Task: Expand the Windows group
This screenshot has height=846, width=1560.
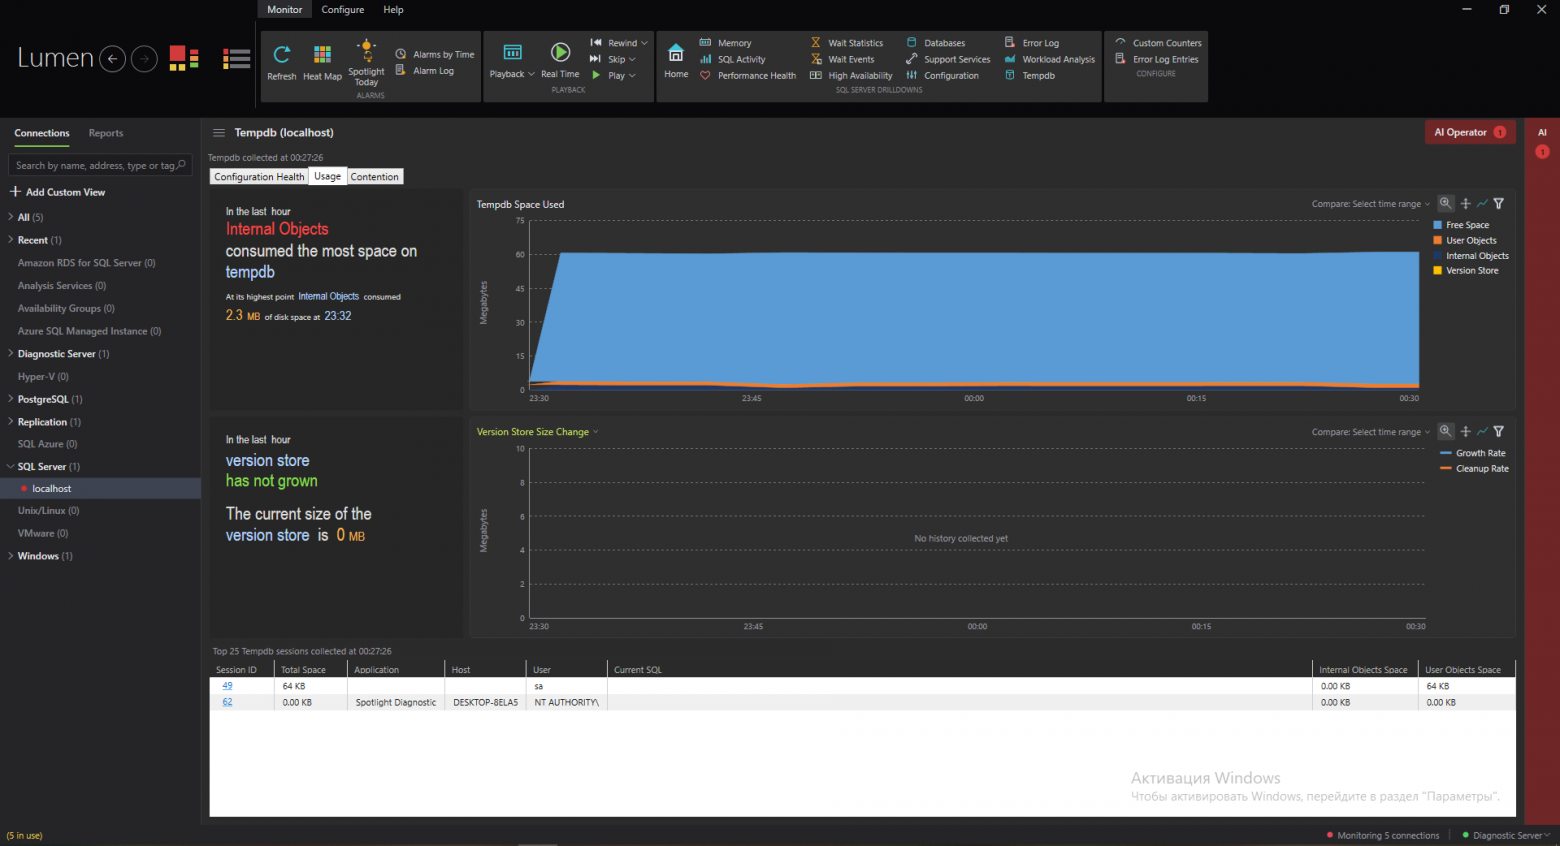Action: pos(10,555)
